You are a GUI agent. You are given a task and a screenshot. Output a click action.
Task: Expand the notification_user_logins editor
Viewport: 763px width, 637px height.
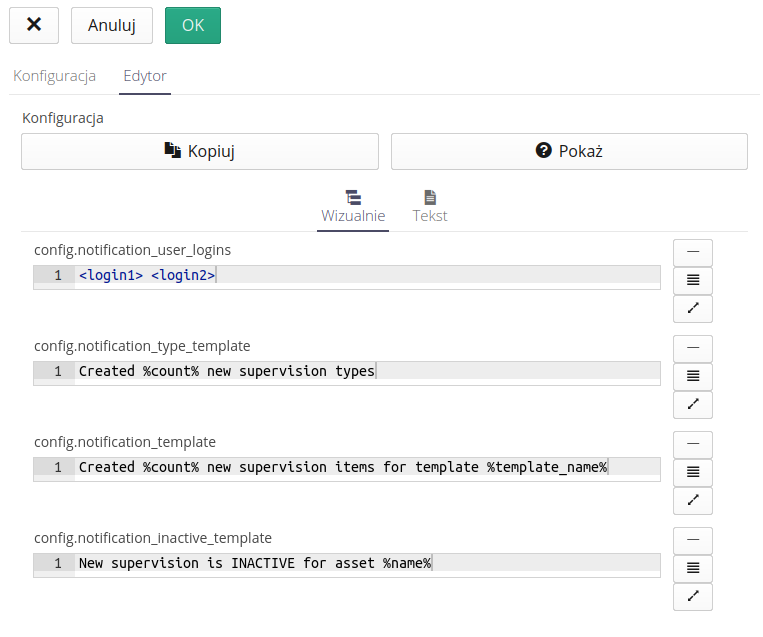coord(693,309)
